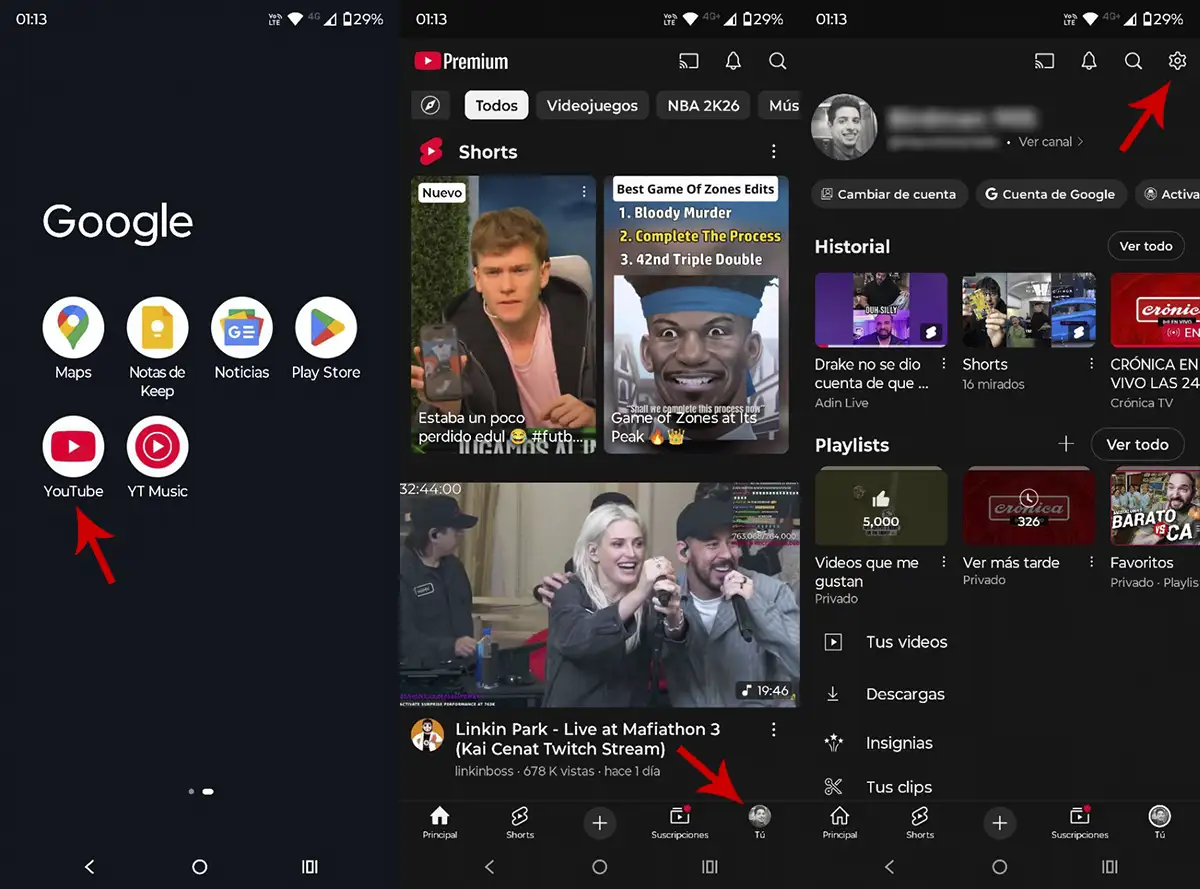This screenshot has width=1200, height=889.
Task: Click Ver todo next to Historial
Action: (x=1145, y=246)
